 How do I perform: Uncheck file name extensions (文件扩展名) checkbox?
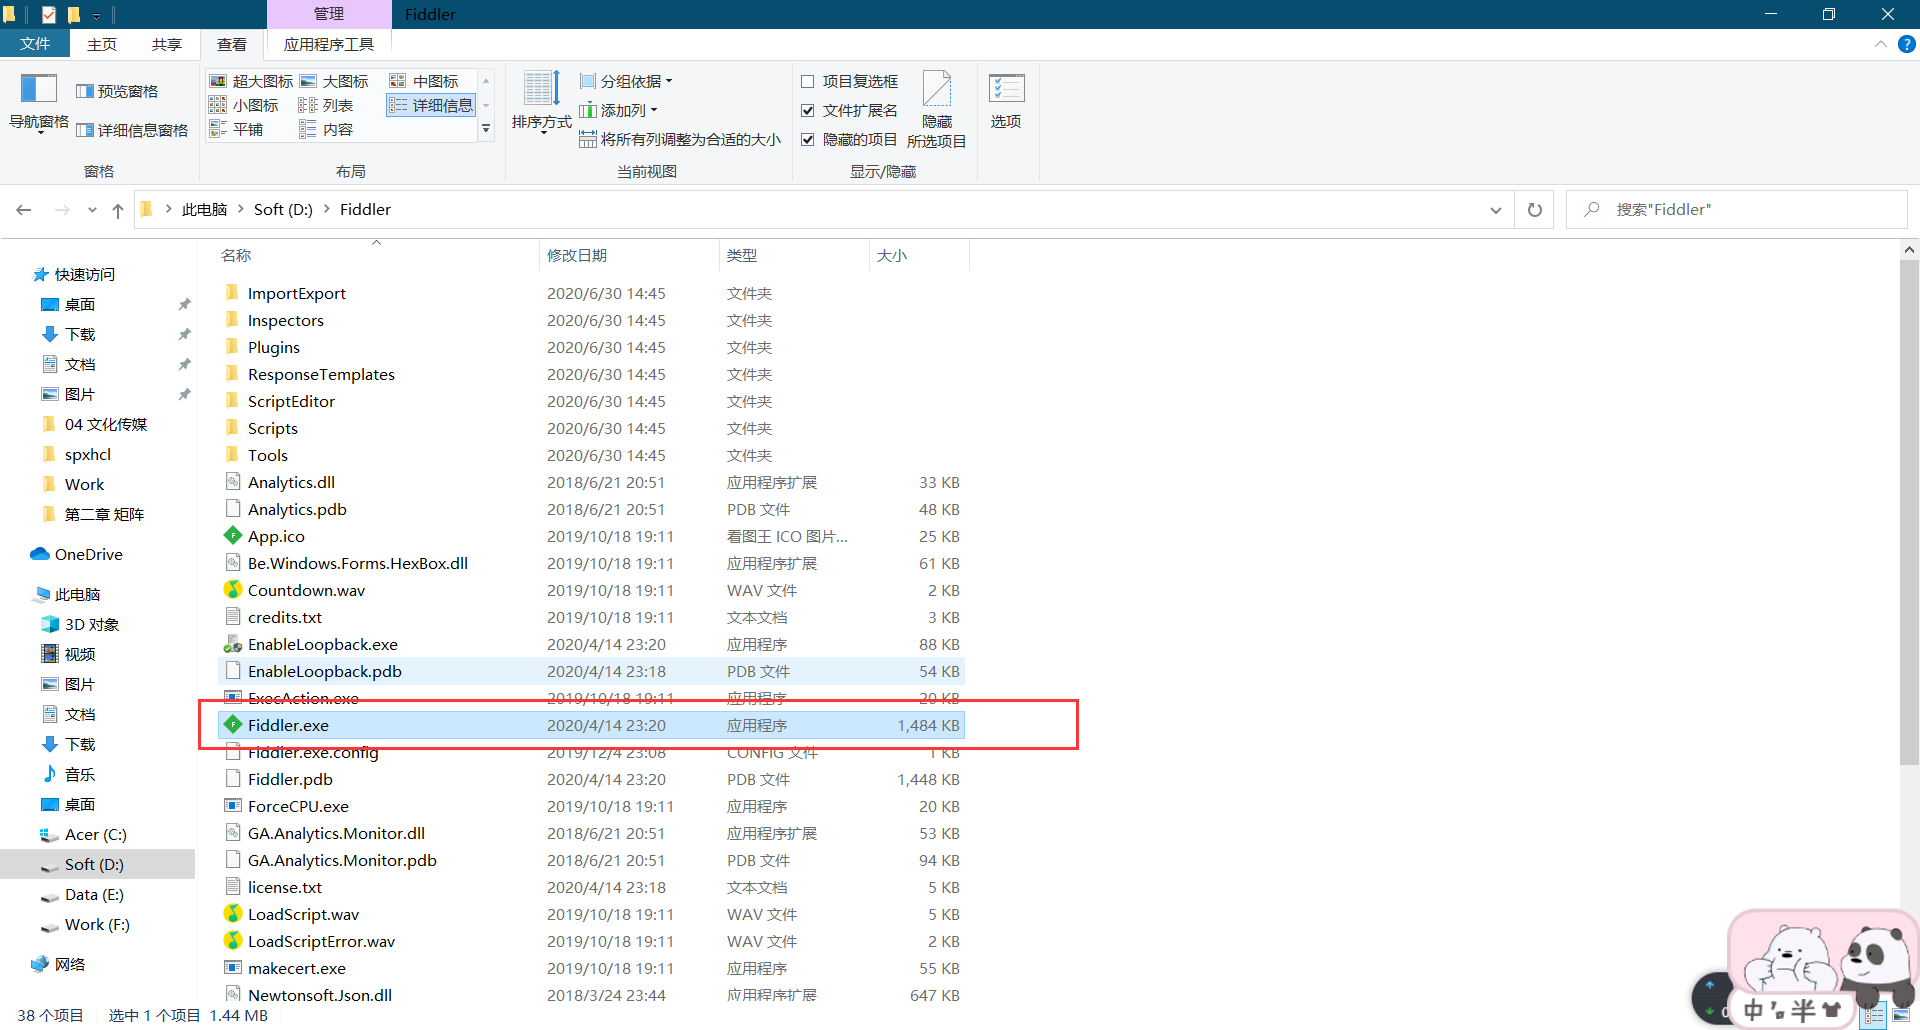pyautogui.click(x=808, y=111)
